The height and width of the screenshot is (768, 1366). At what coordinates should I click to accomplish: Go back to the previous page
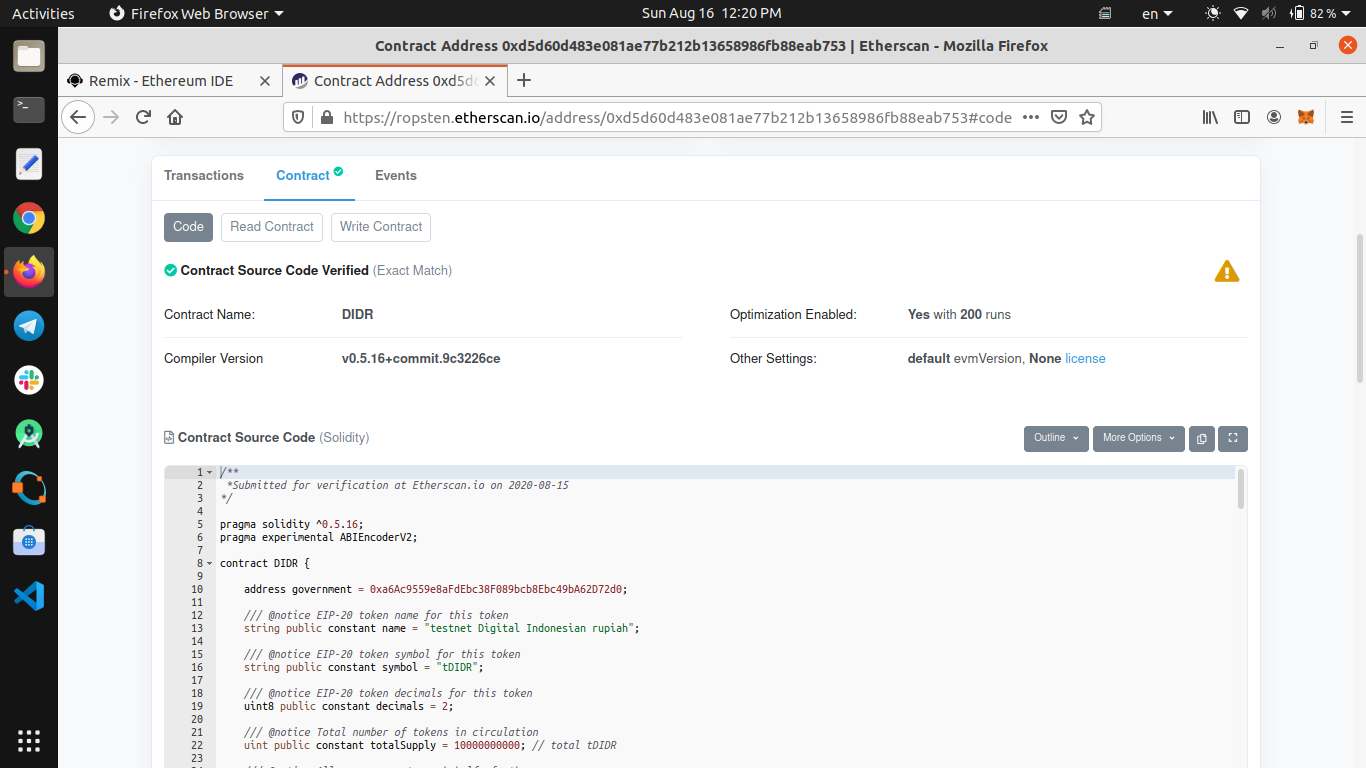pyautogui.click(x=78, y=117)
